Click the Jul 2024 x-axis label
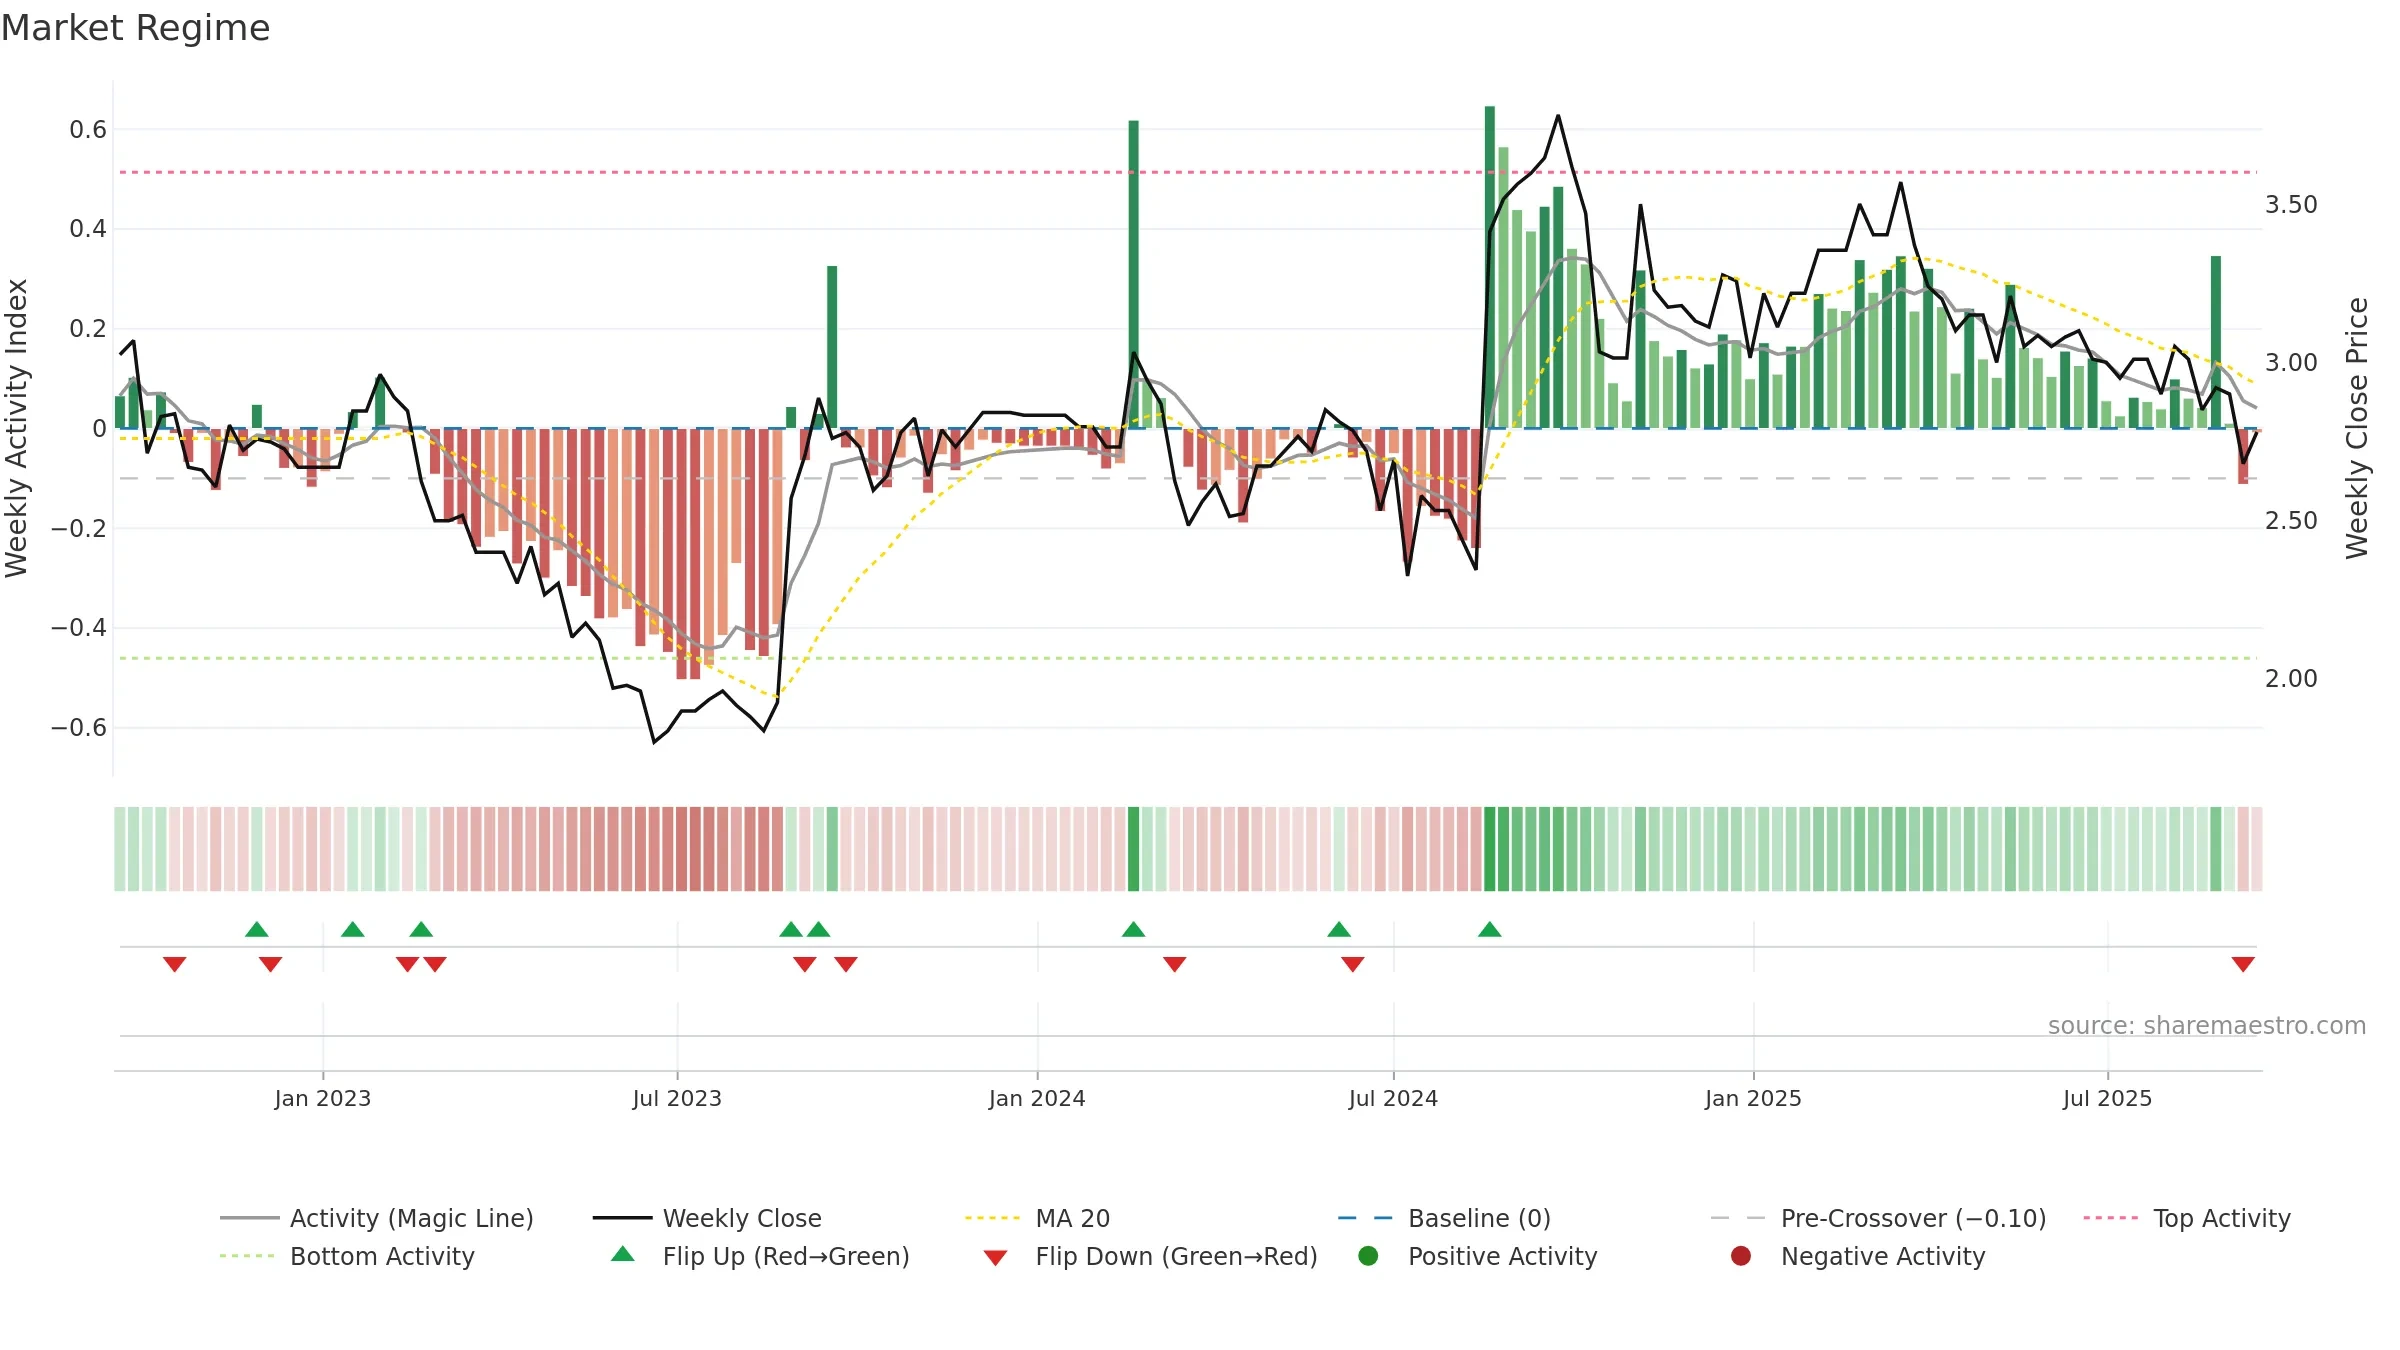Screen dimensions: 2400x1350 (1393, 1098)
